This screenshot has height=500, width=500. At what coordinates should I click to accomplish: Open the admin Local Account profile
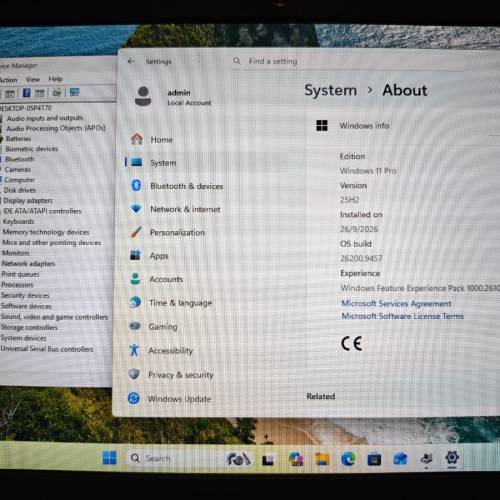click(173, 97)
